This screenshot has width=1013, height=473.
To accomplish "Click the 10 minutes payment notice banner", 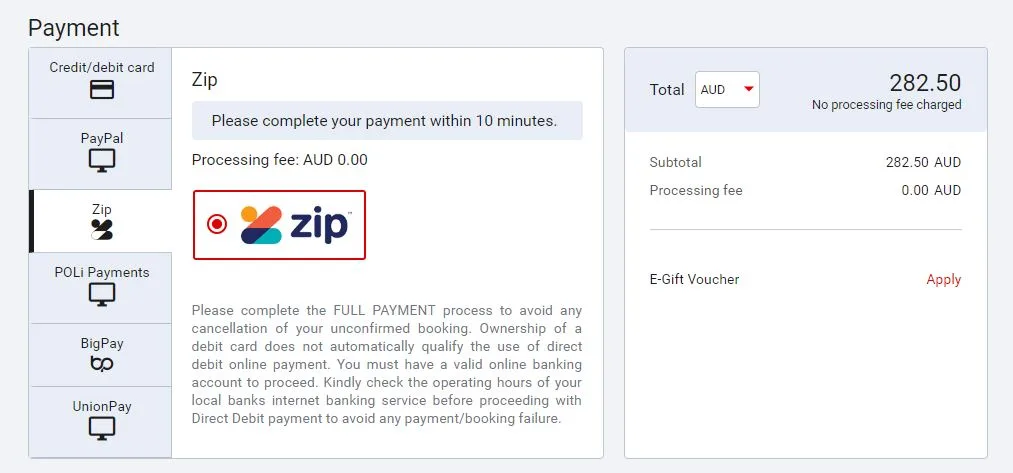I will tap(387, 121).
